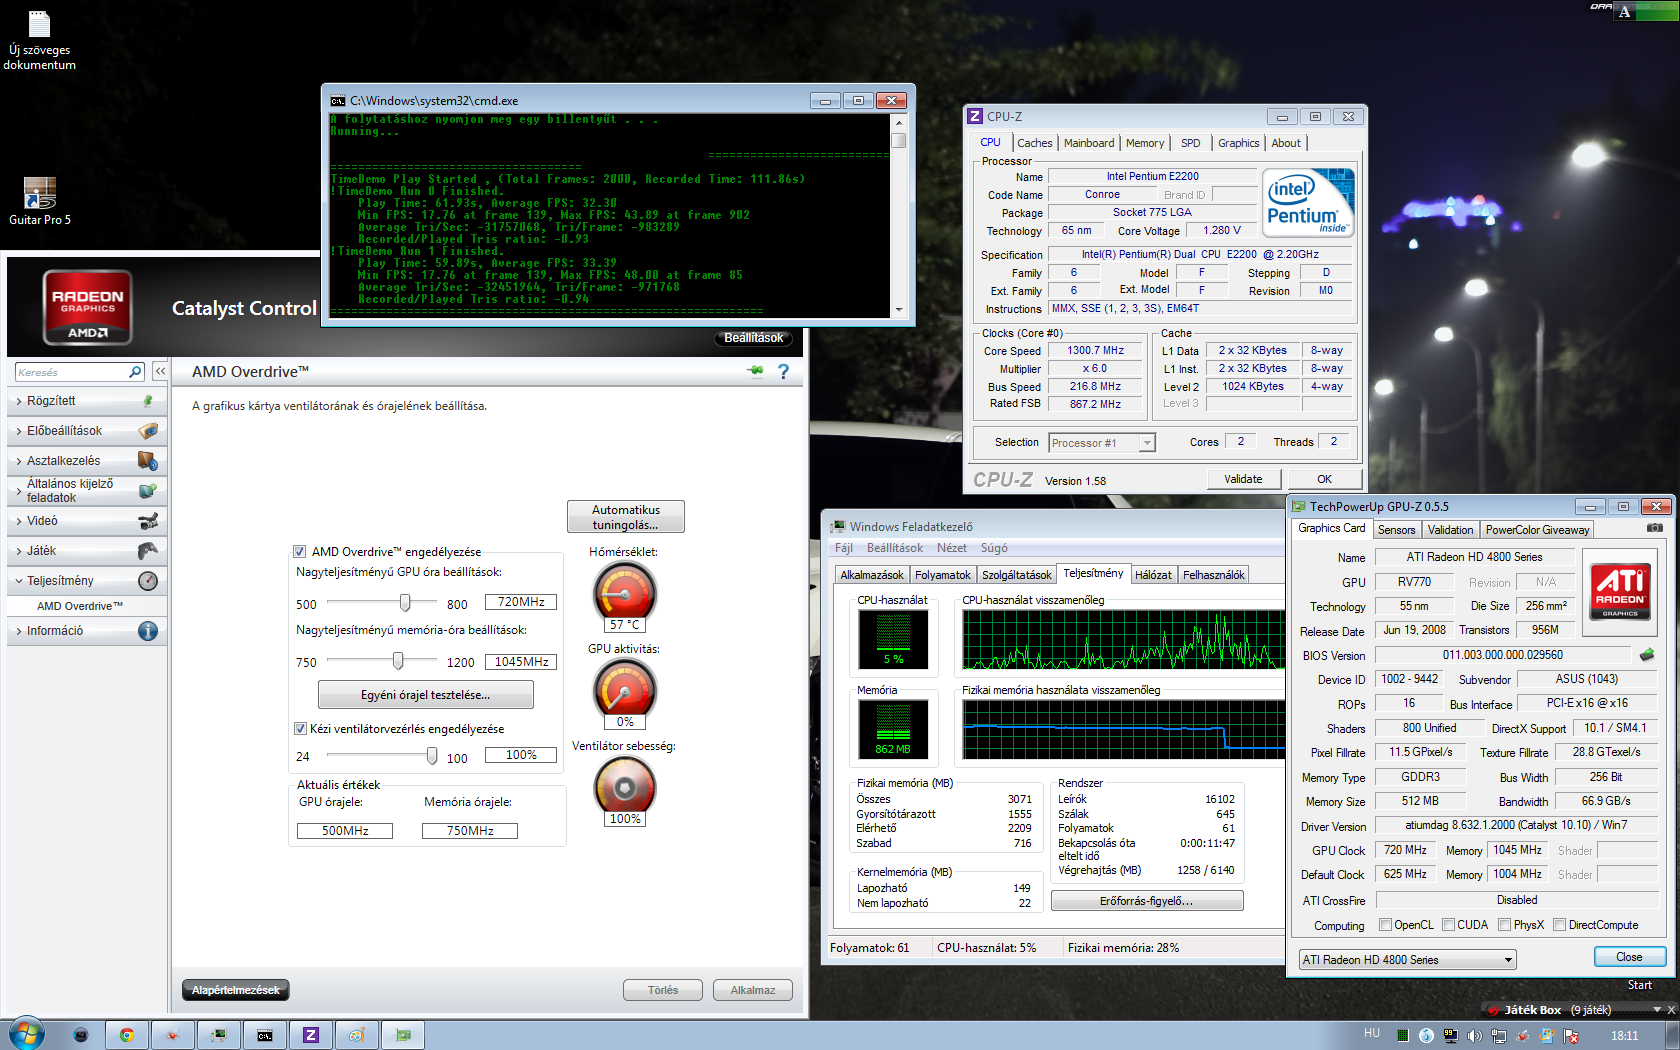1680x1050 pixels.
Task: Check the OpenCL box in GPU-Z
Action: pos(1385,925)
